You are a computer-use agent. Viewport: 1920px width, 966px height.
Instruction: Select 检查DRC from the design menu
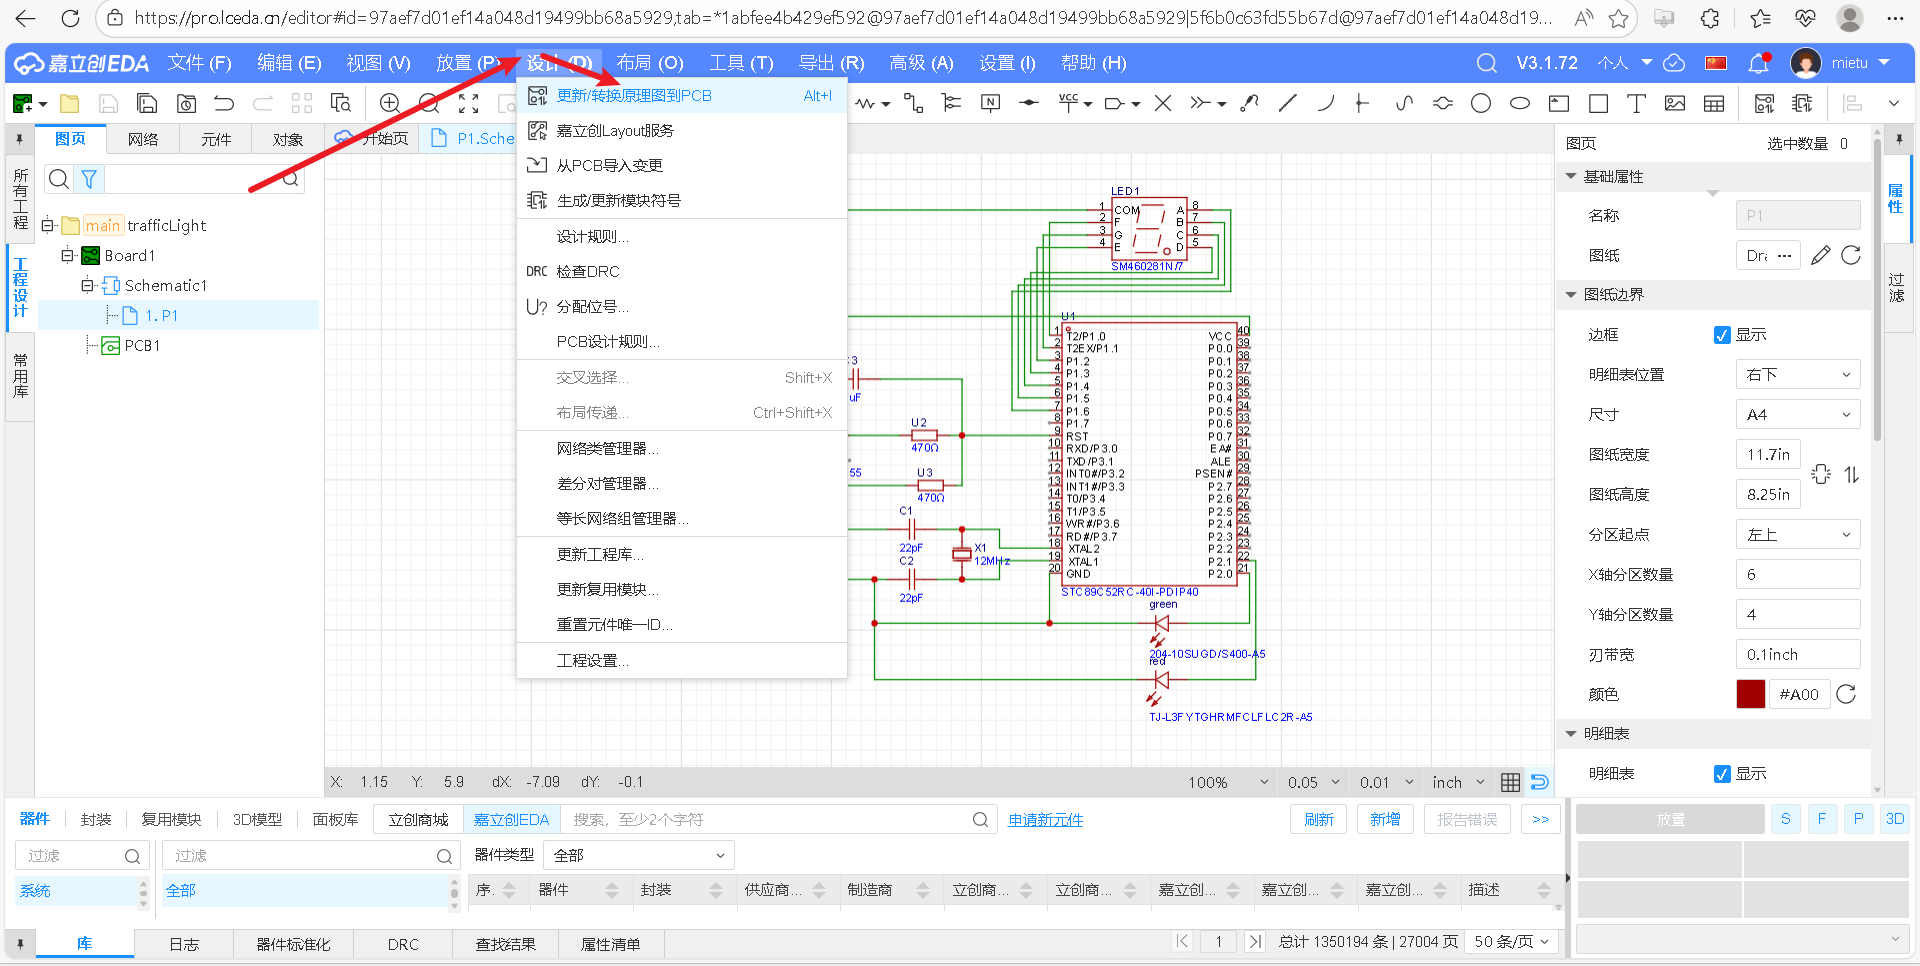(681, 271)
